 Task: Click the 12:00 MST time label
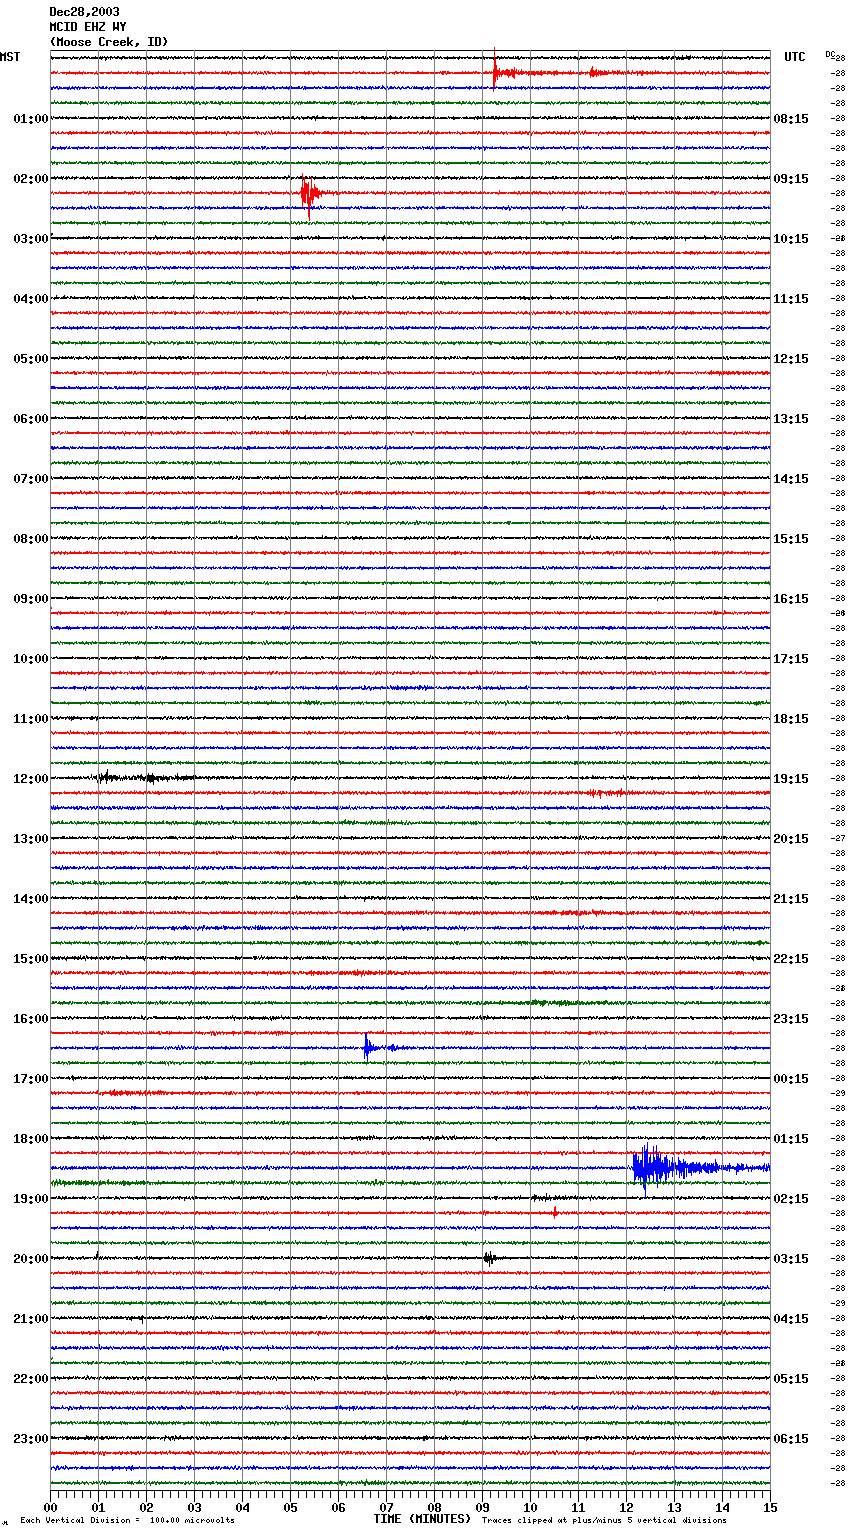(31, 779)
